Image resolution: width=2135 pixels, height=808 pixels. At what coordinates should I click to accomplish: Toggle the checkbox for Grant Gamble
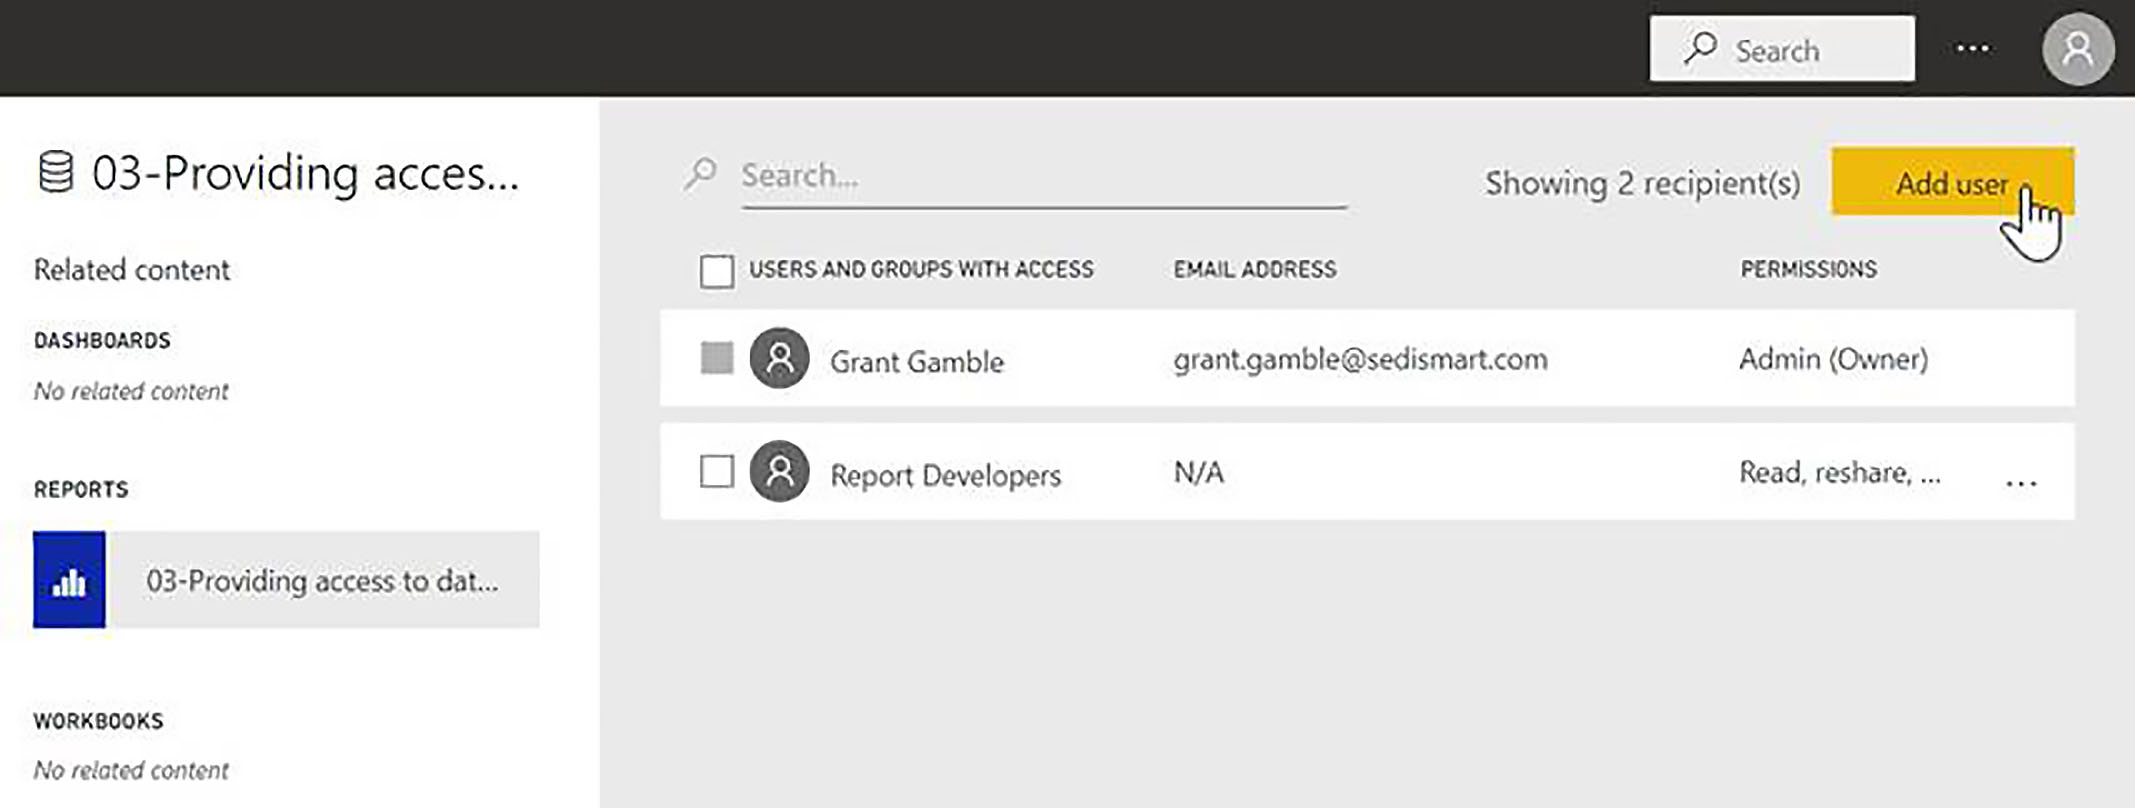click(x=716, y=358)
